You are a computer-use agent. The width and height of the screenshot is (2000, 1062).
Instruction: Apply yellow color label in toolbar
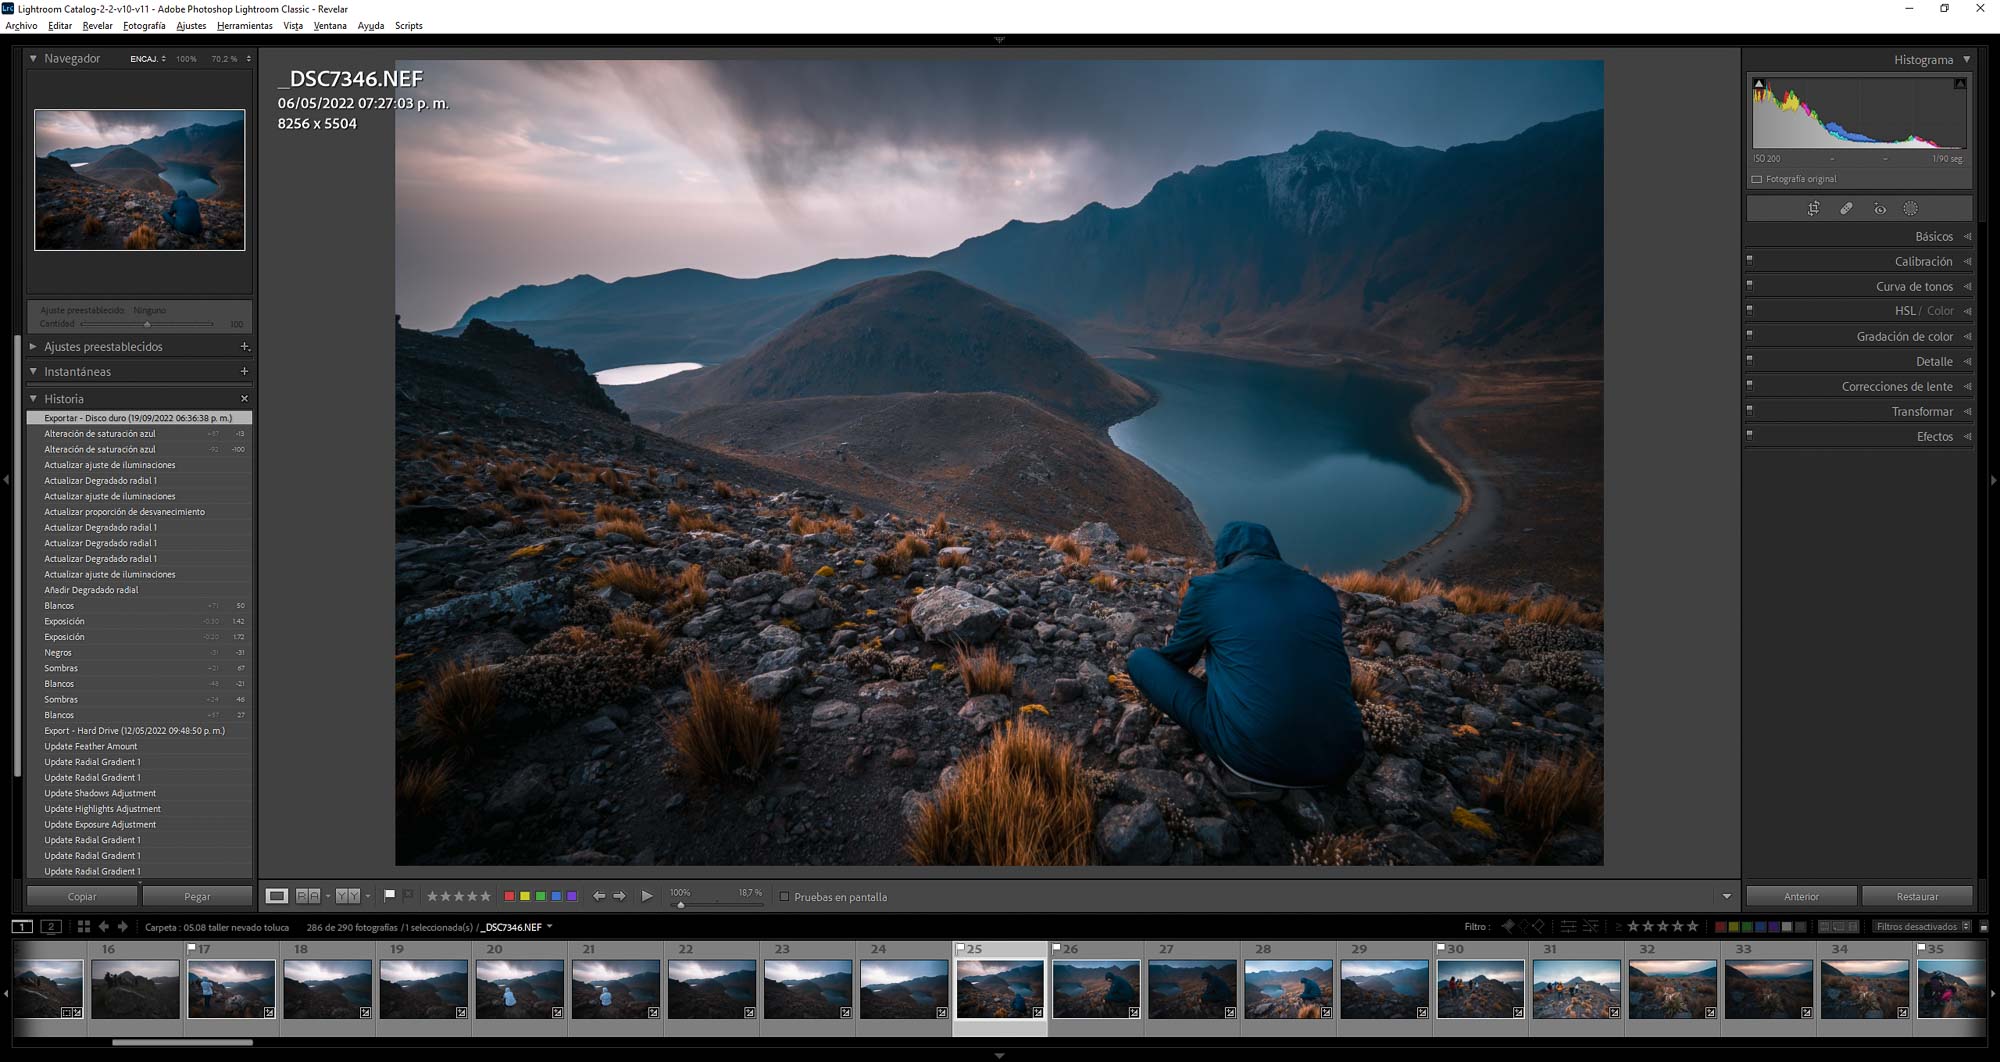[x=524, y=896]
